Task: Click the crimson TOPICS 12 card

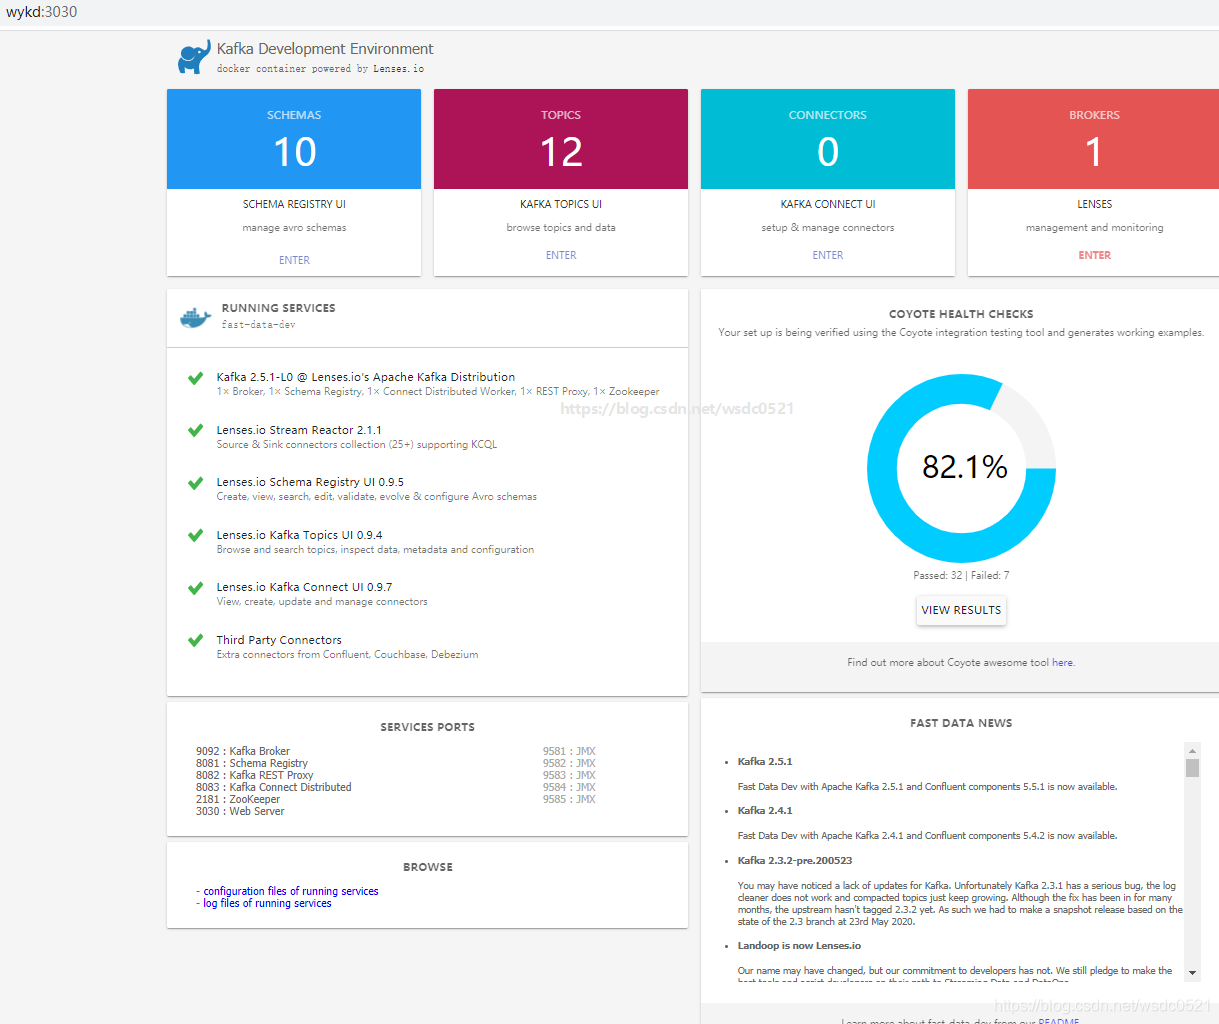Action: (x=561, y=139)
